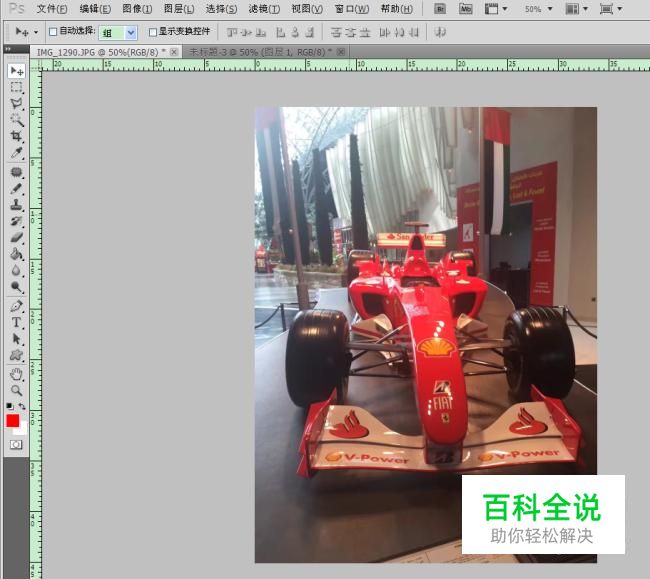
Task: Select the Brush tool
Action: click(x=16, y=189)
